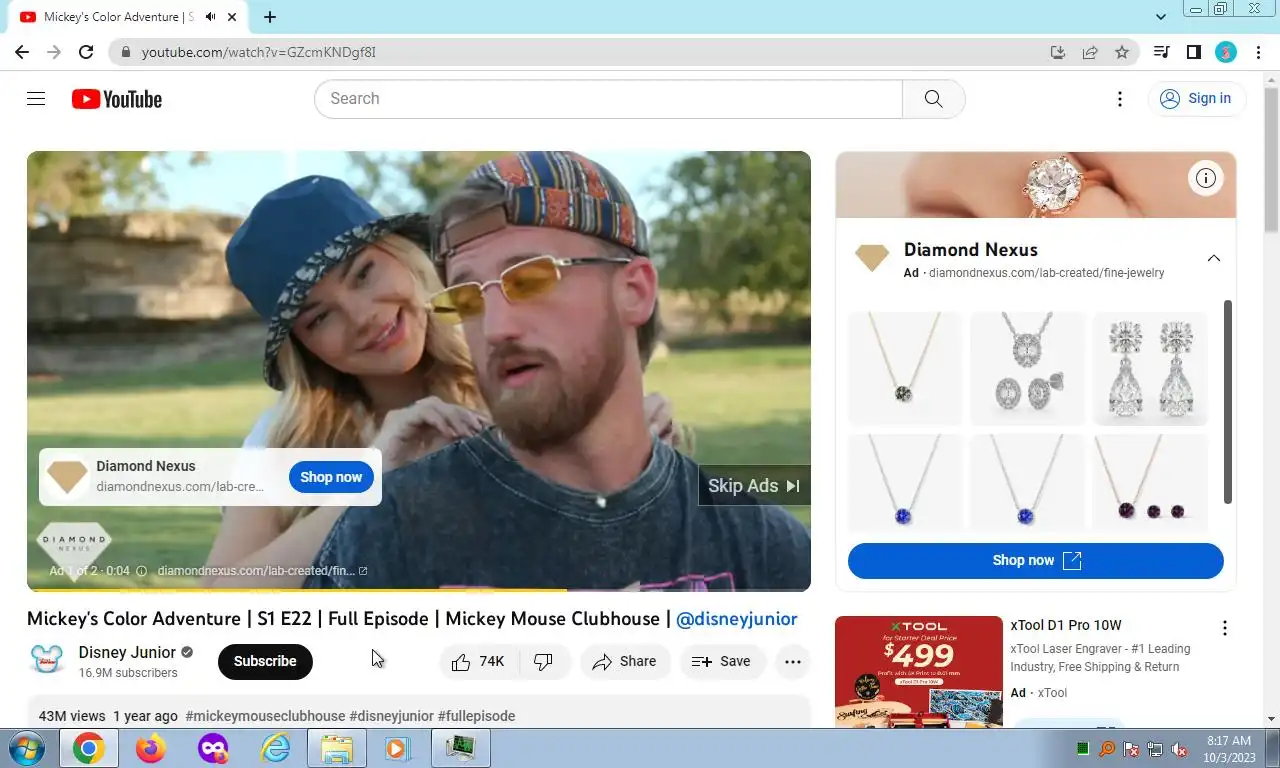
Task: Click the #mickeymouseclubhouse hashtag
Action: [265, 716]
